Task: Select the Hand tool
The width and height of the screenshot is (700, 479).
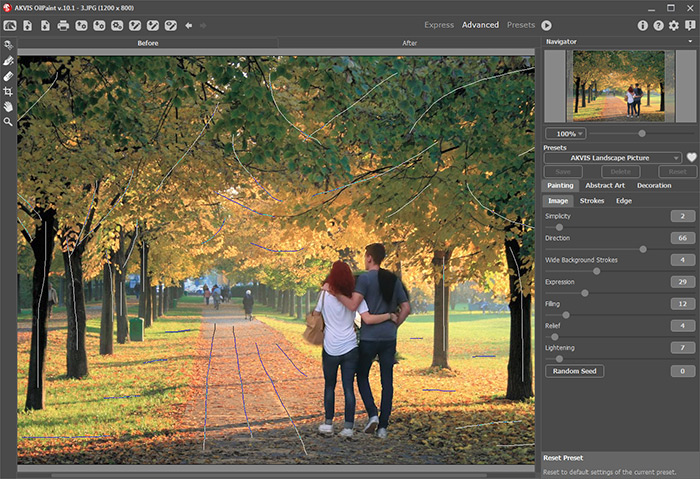Action: pos(8,107)
